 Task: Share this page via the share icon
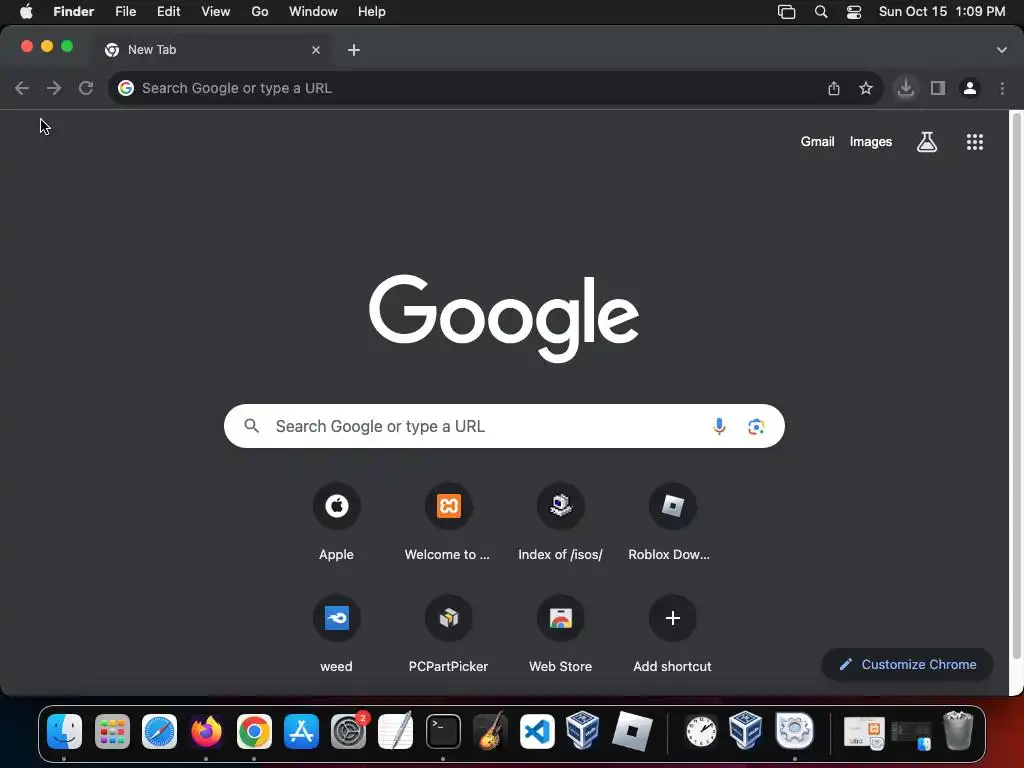[x=834, y=88]
